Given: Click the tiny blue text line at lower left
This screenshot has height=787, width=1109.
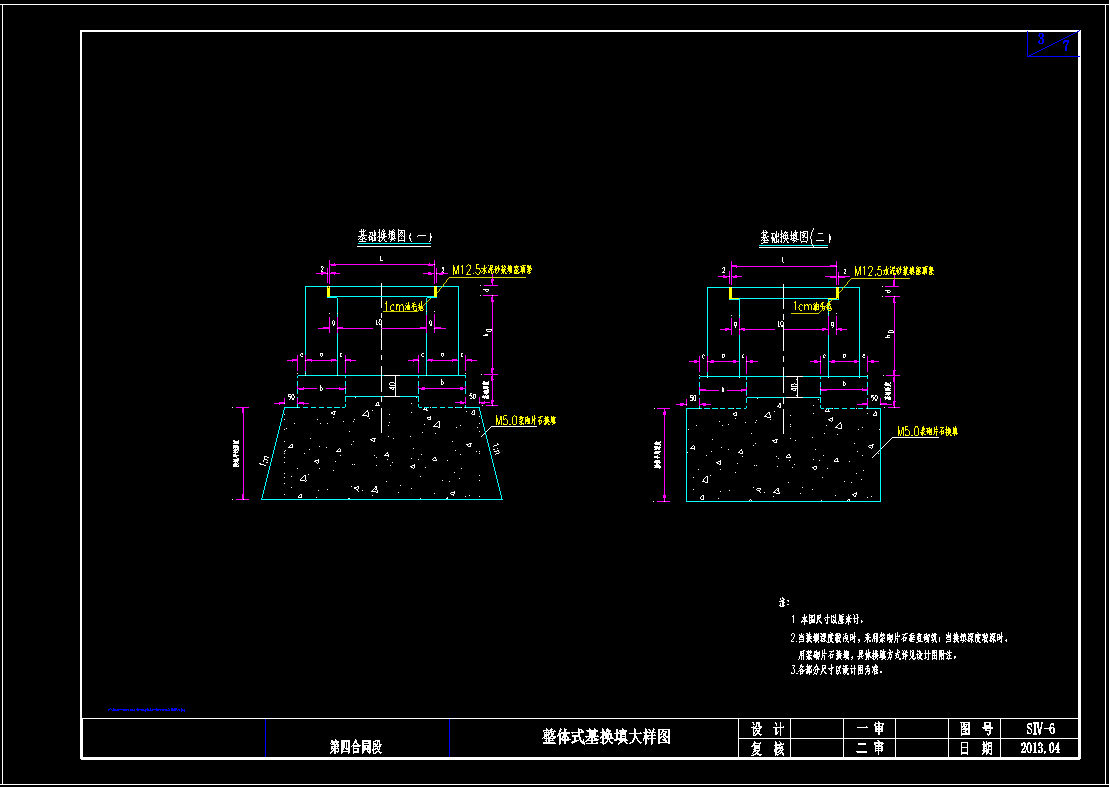Looking at the screenshot, I should pos(146,709).
